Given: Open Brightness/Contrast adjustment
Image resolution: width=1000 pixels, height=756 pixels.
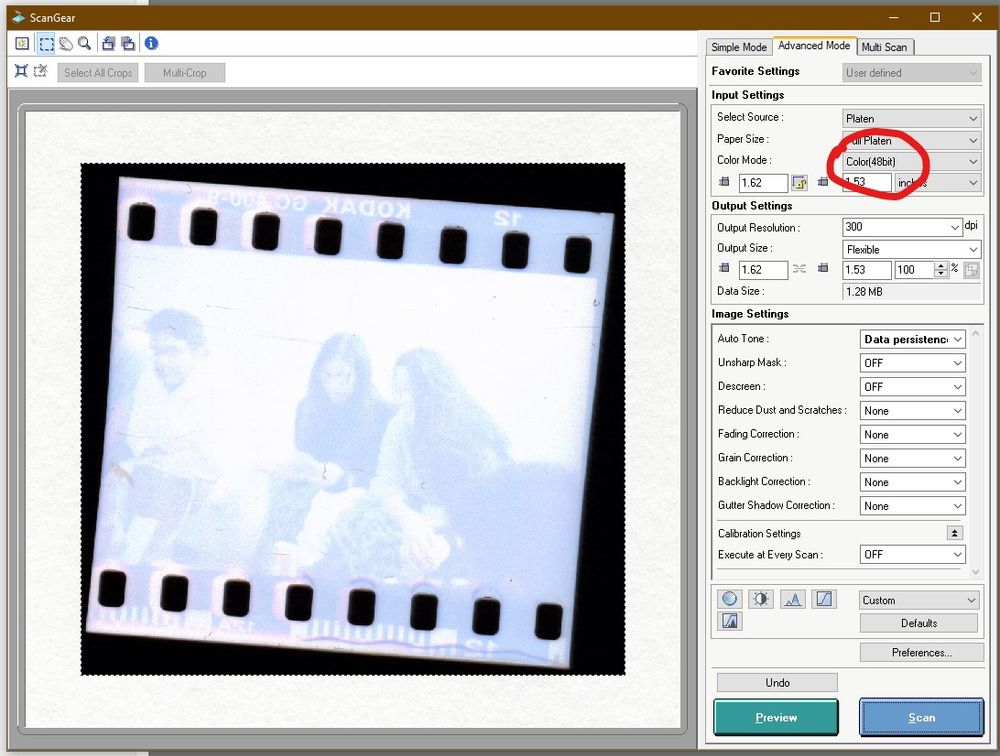Looking at the screenshot, I should tap(760, 599).
